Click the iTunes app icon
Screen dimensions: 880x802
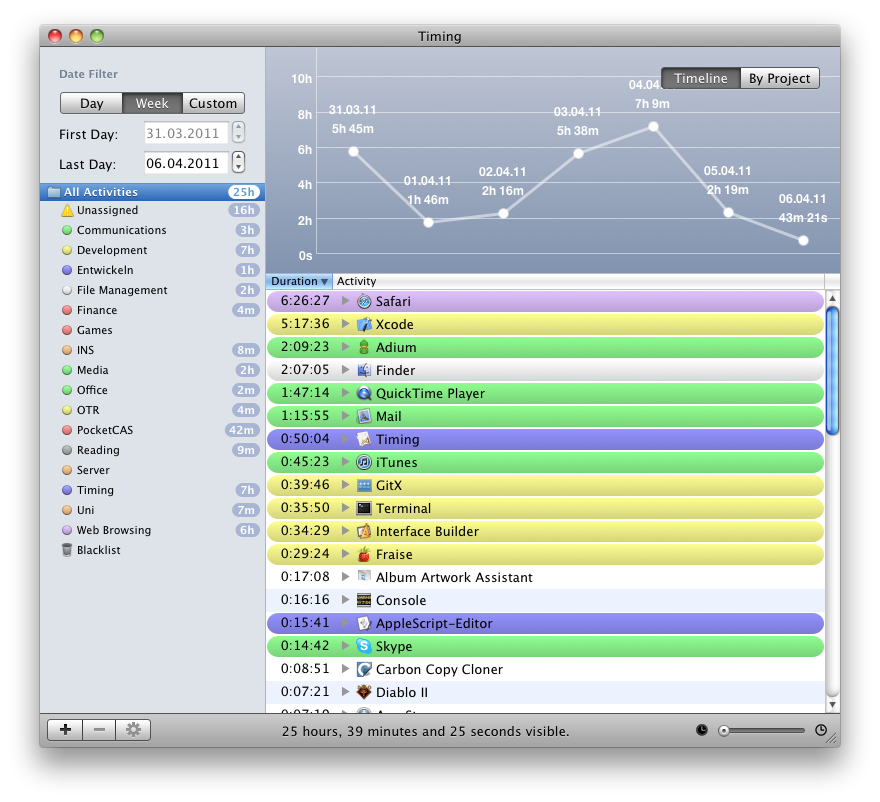364,462
